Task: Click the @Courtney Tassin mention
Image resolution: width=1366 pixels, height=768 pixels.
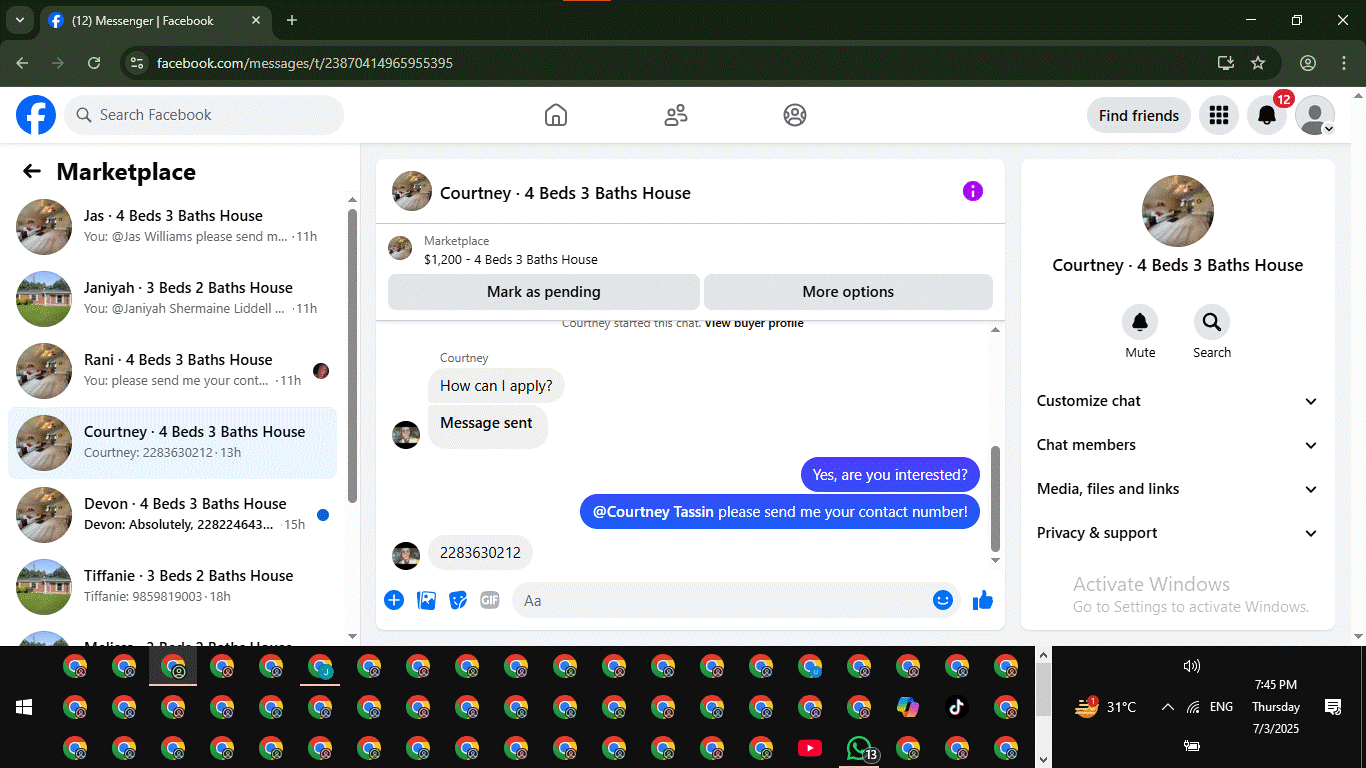Action: (x=653, y=512)
